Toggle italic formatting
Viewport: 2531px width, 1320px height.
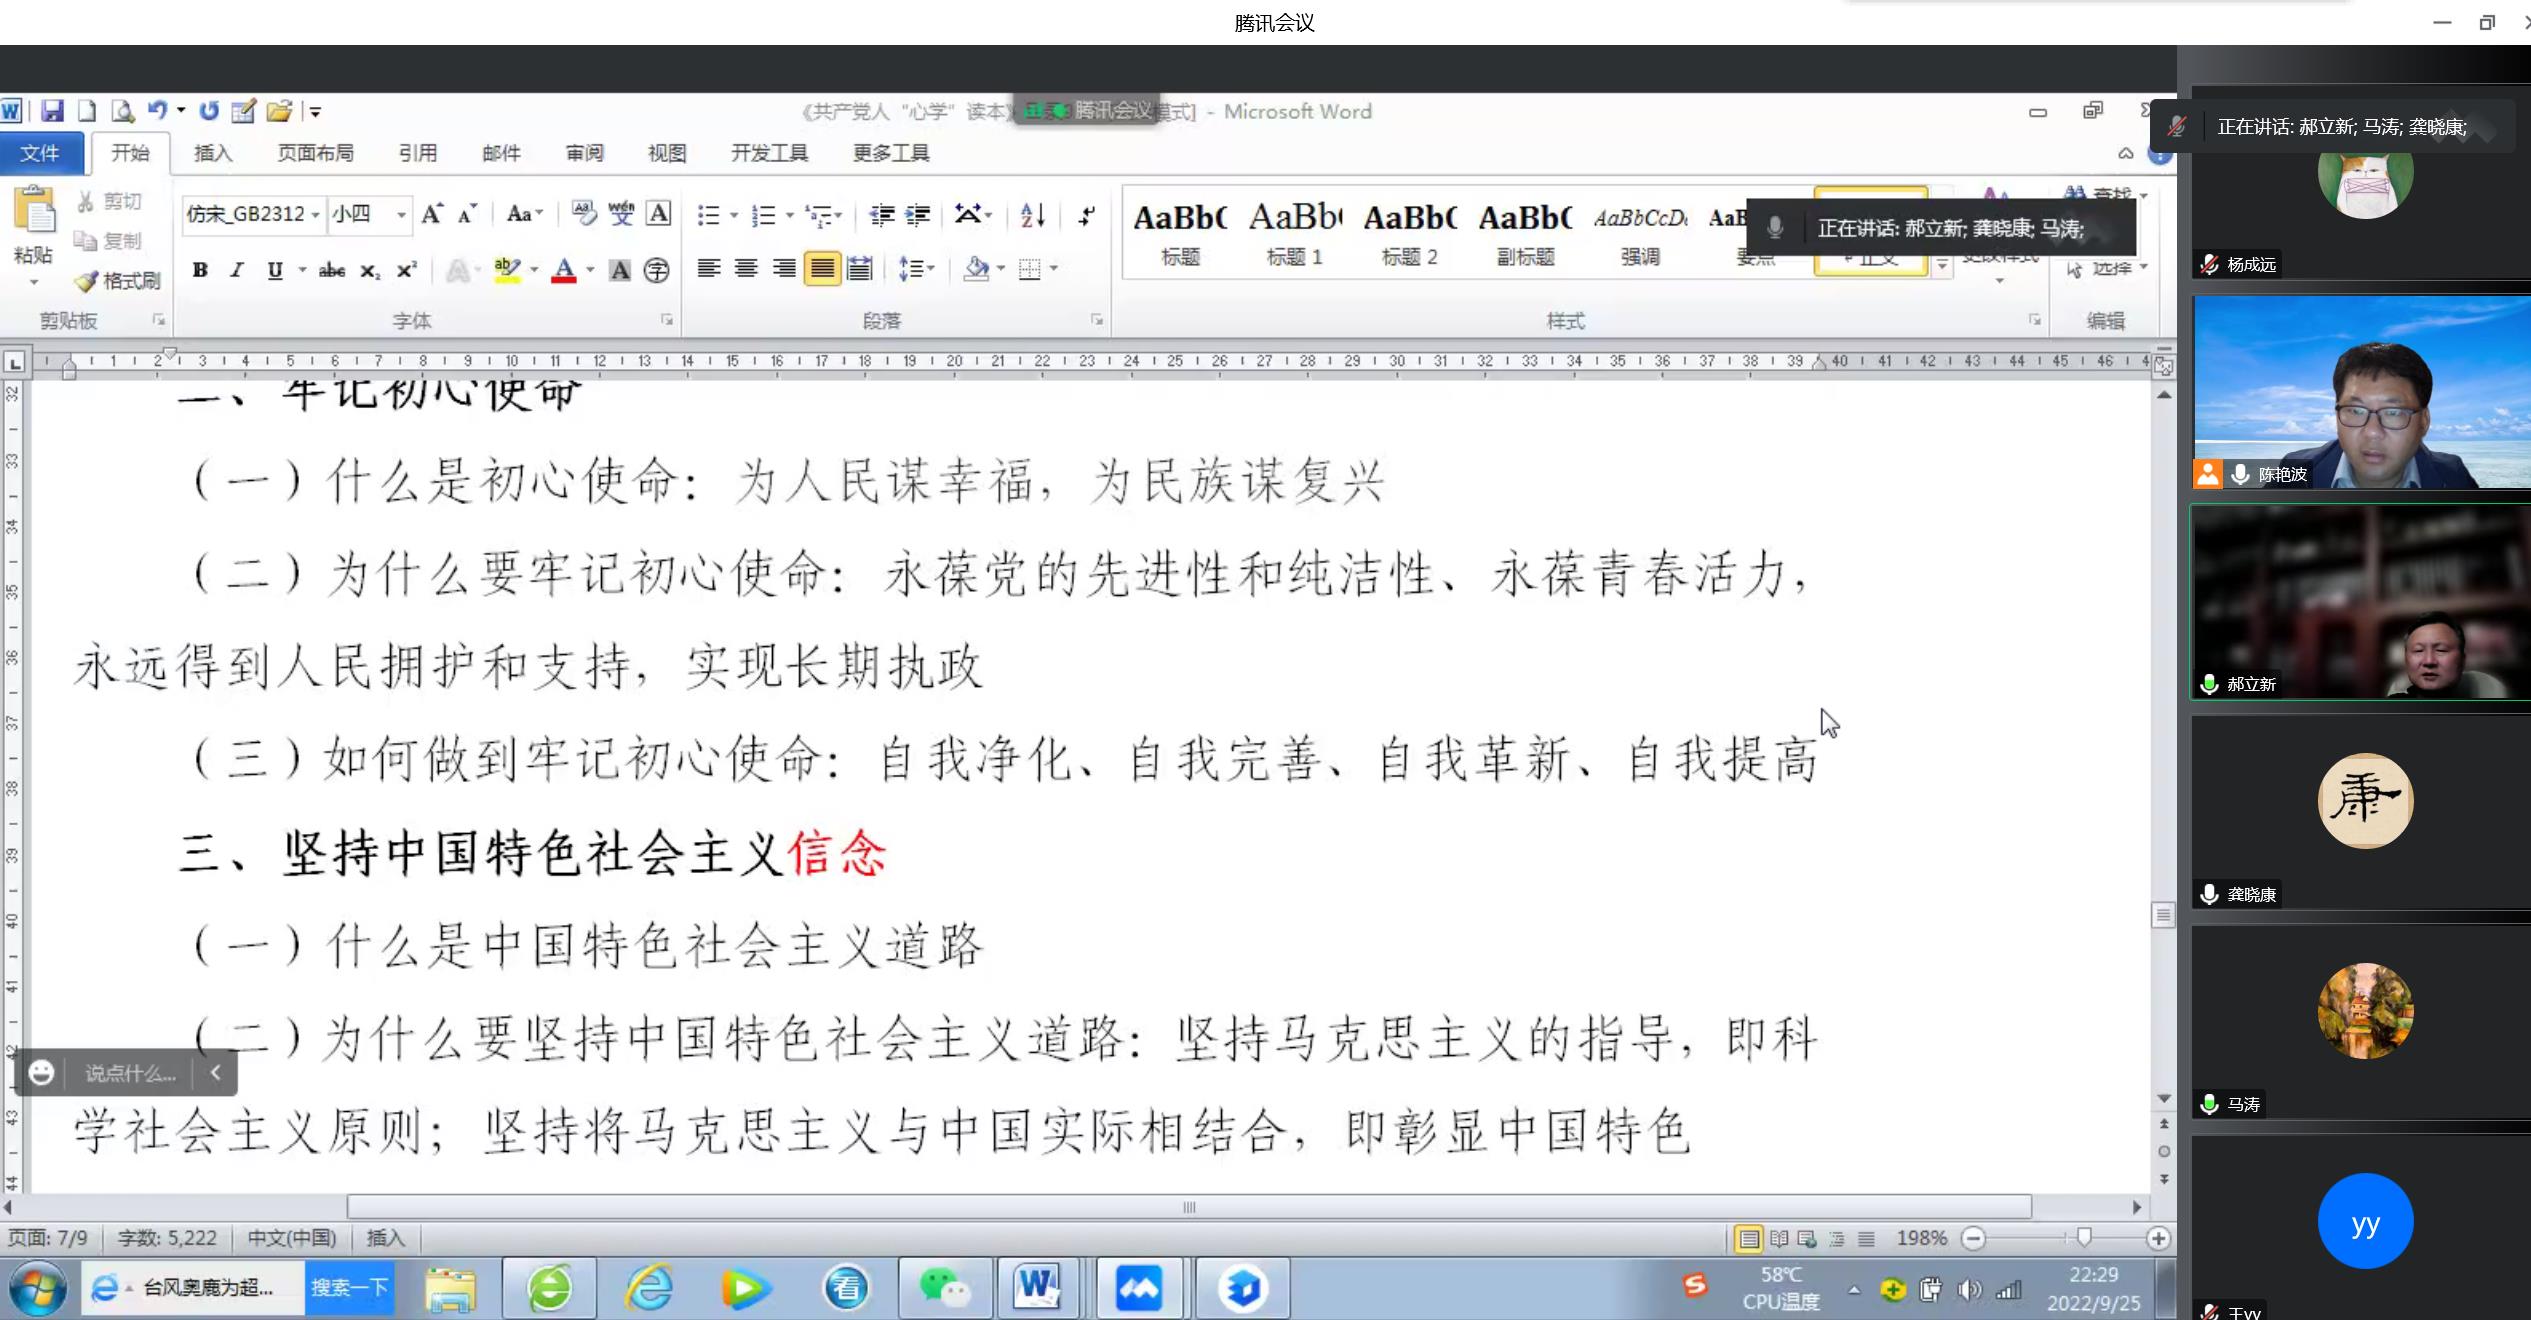pos(237,270)
